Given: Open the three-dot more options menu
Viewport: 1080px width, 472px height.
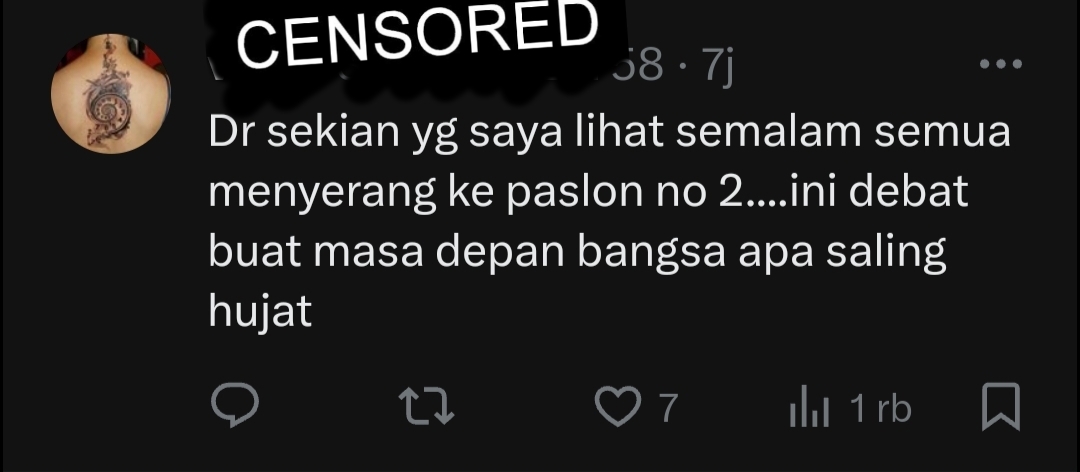Looking at the screenshot, I should pyautogui.click(x=1000, y=64).
